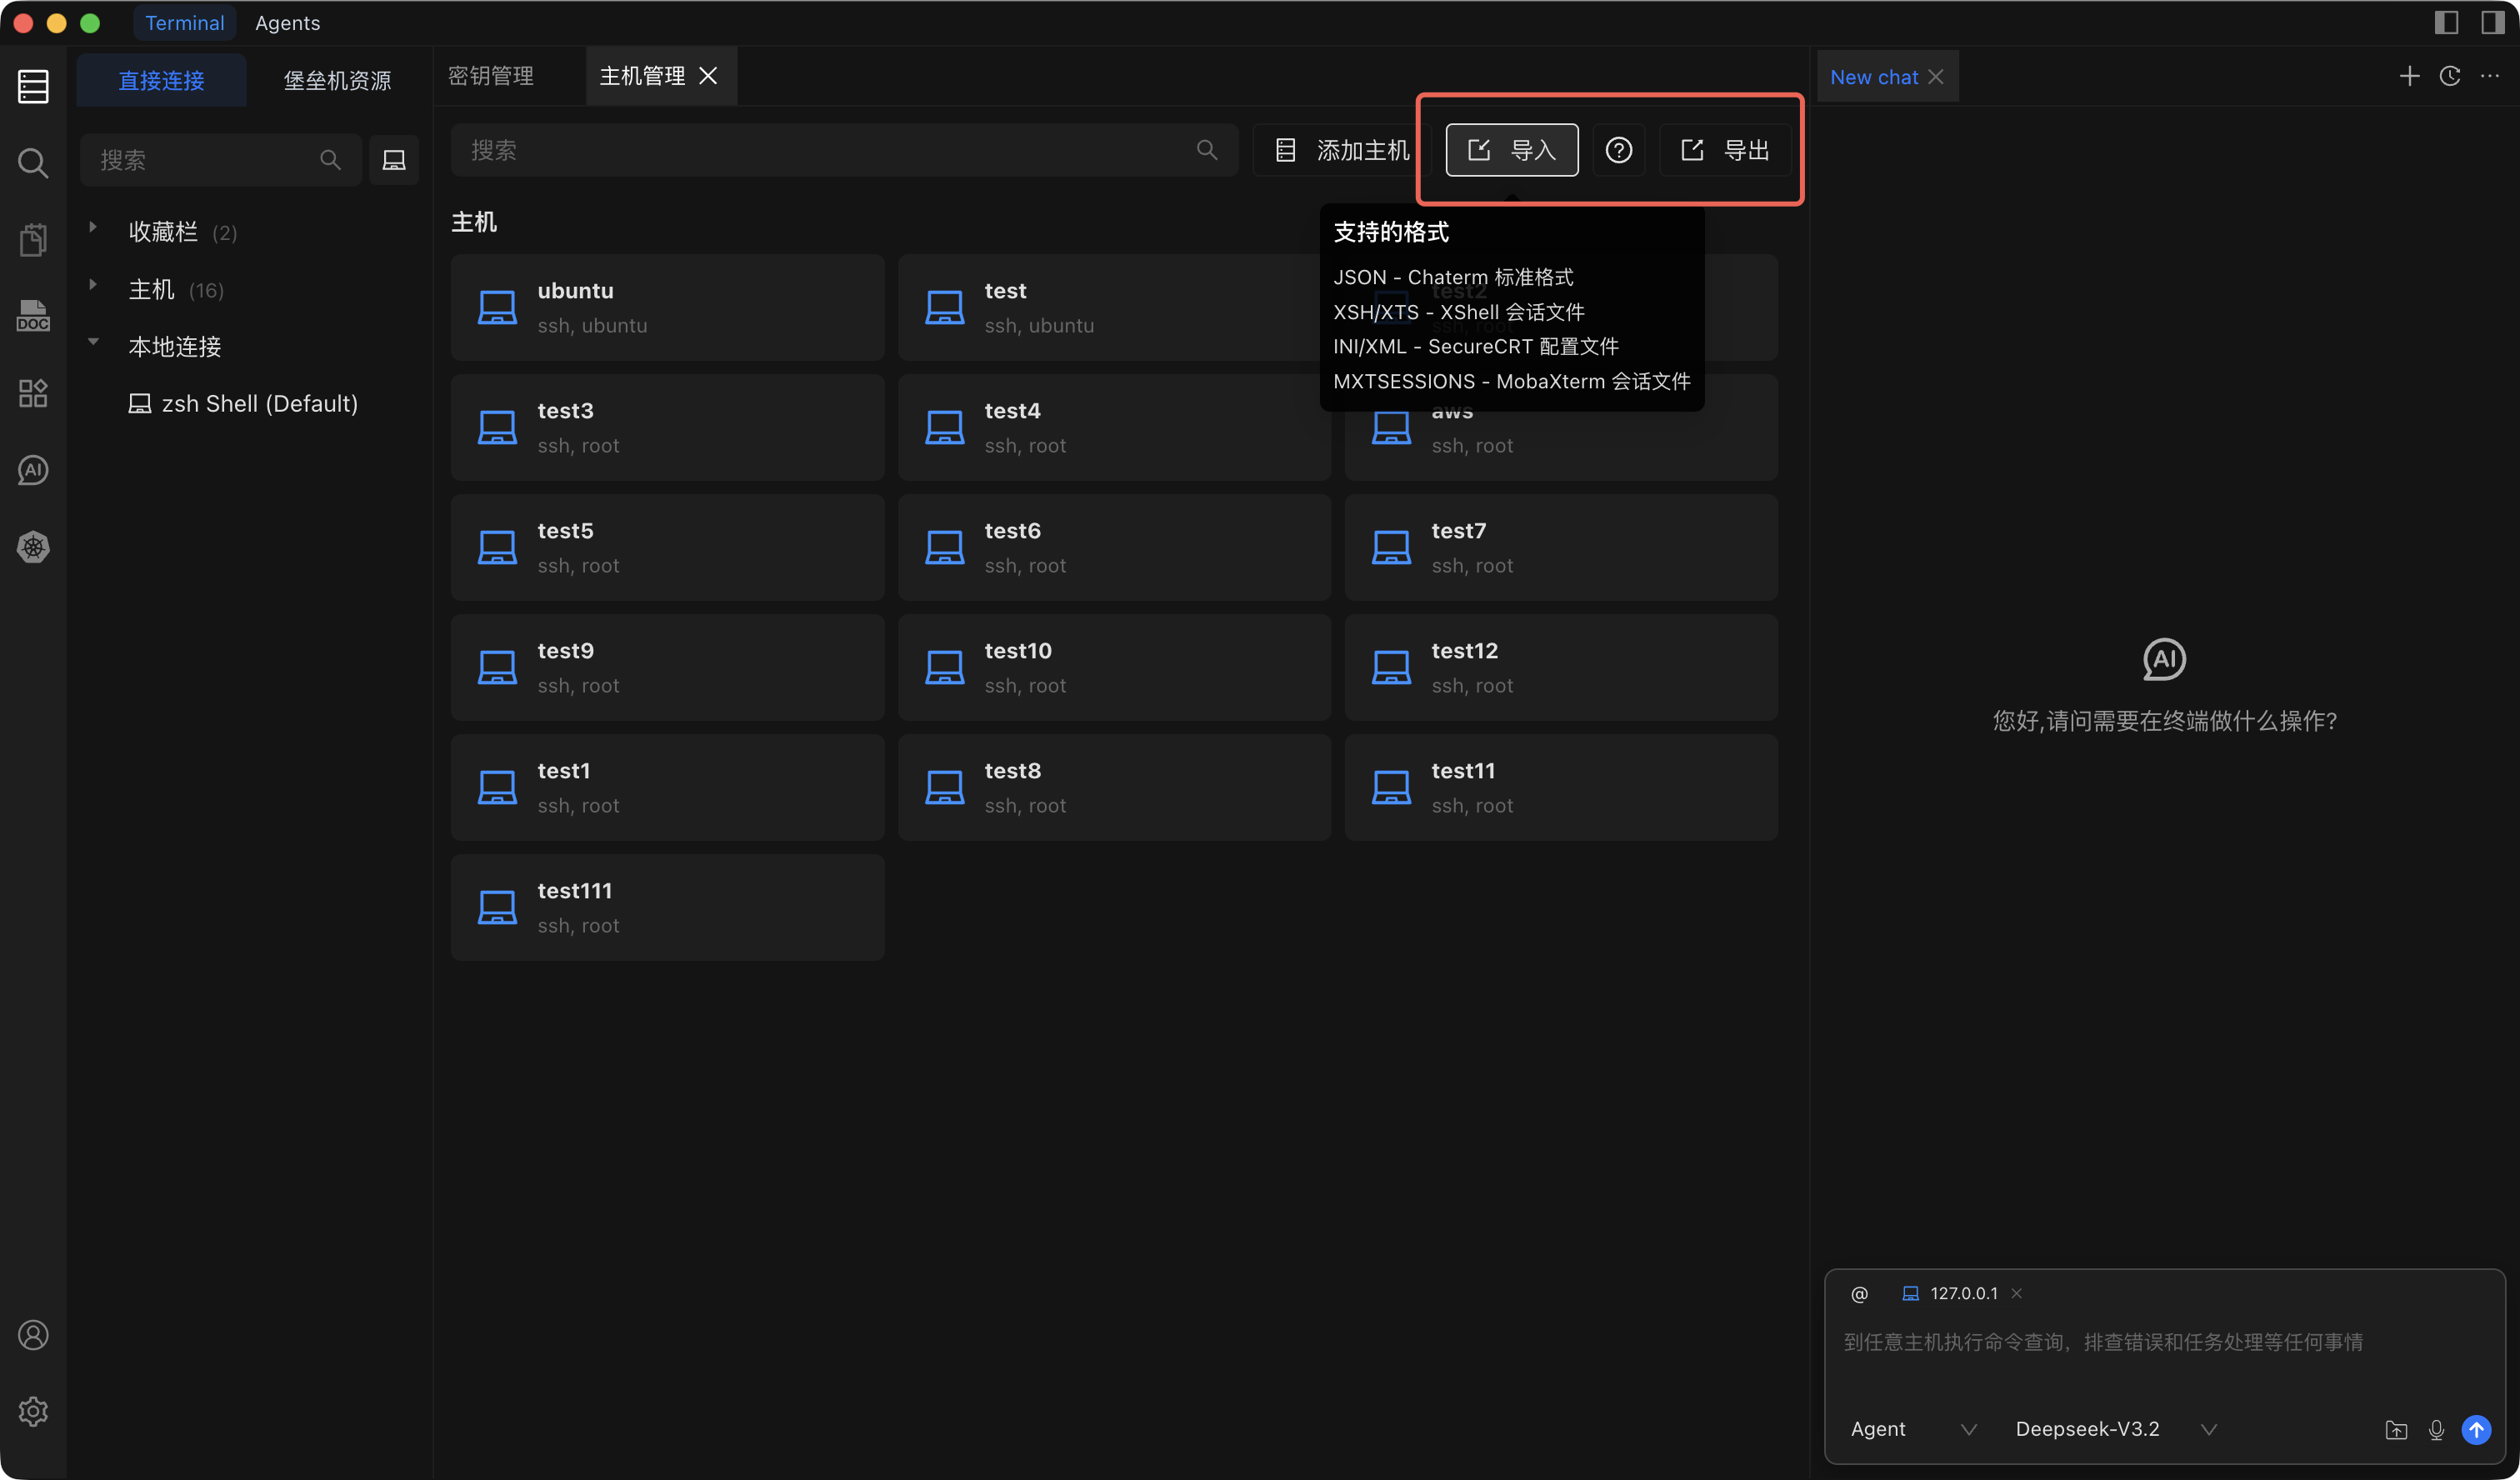Open the DOC documents sidebar icon
This screenshot has height=1480, width=2520.
(33, 316)
